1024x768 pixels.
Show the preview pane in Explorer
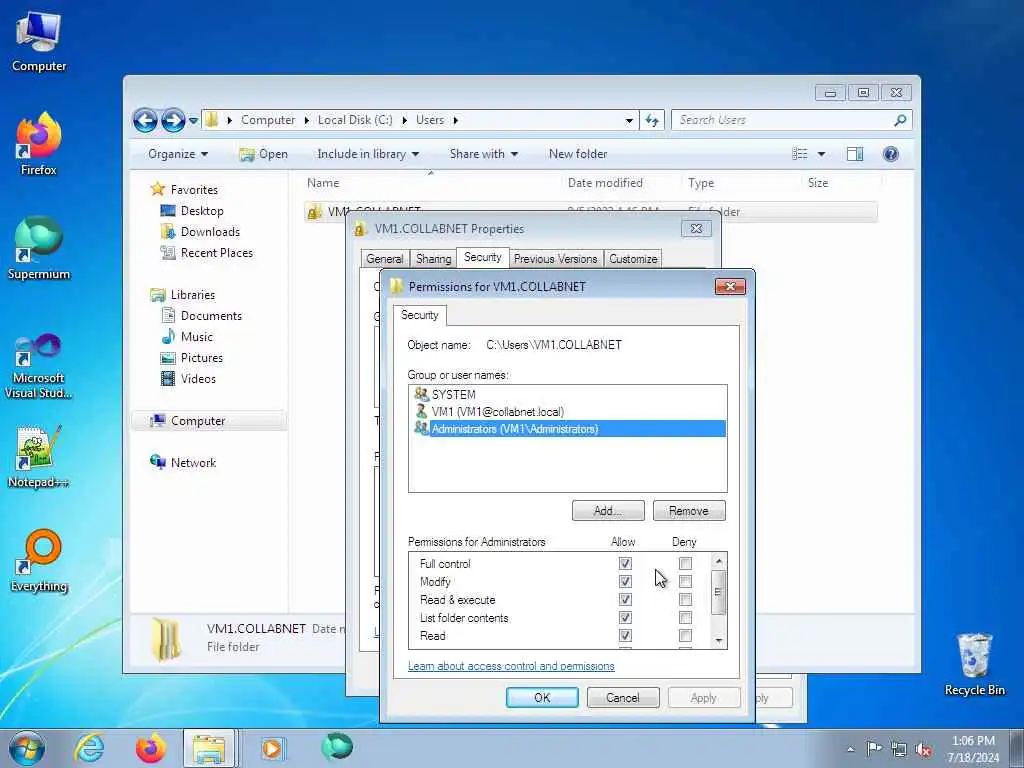[855, 154]
